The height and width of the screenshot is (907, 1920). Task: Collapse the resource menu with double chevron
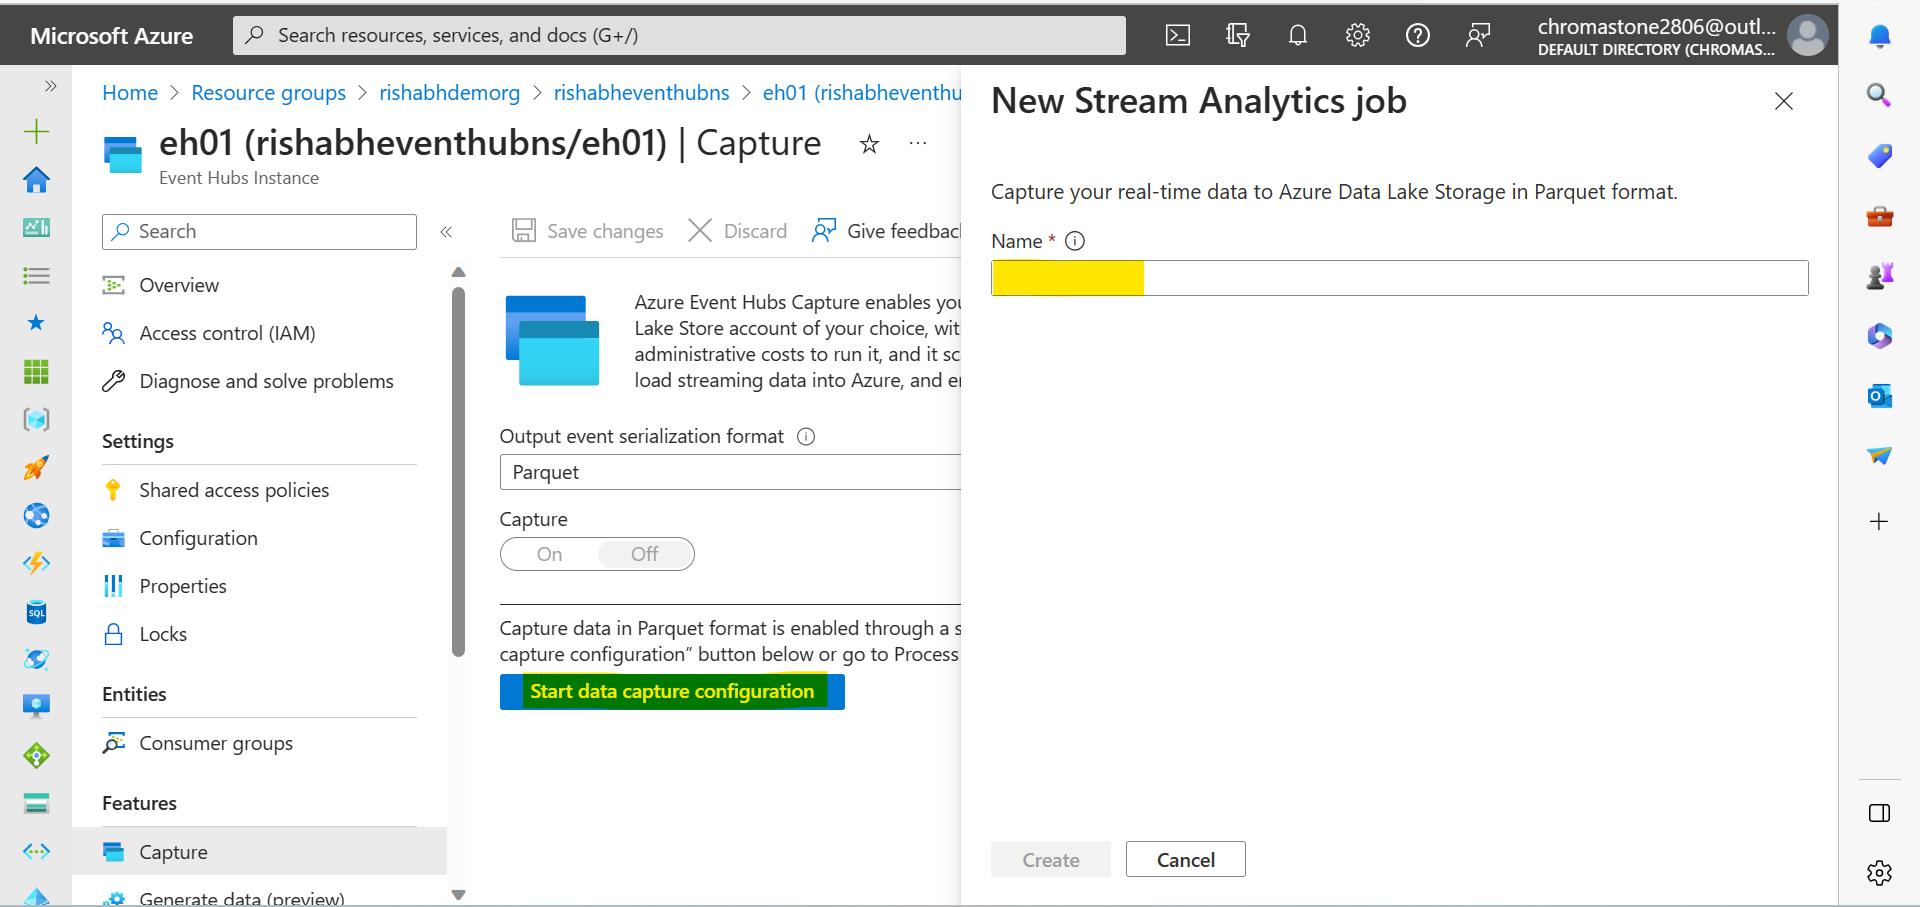click(x=446, y=232)
